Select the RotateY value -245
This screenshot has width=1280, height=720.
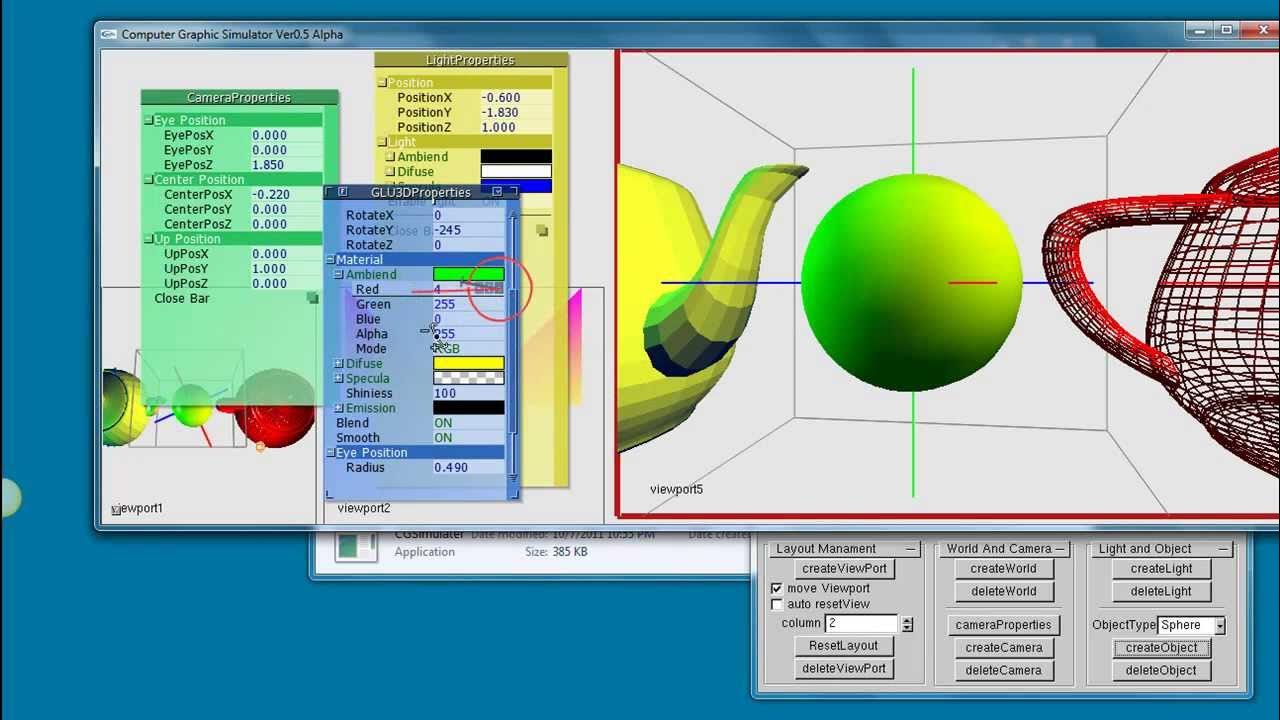(x=468, y=230)
